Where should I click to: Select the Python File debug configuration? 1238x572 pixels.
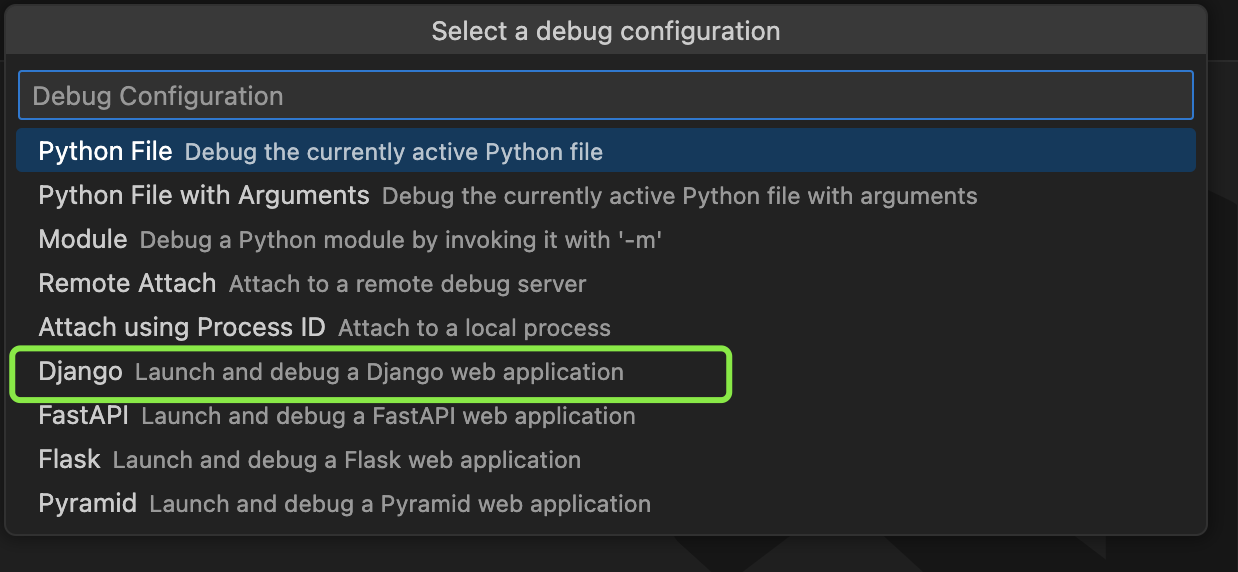tap(606, 151)
